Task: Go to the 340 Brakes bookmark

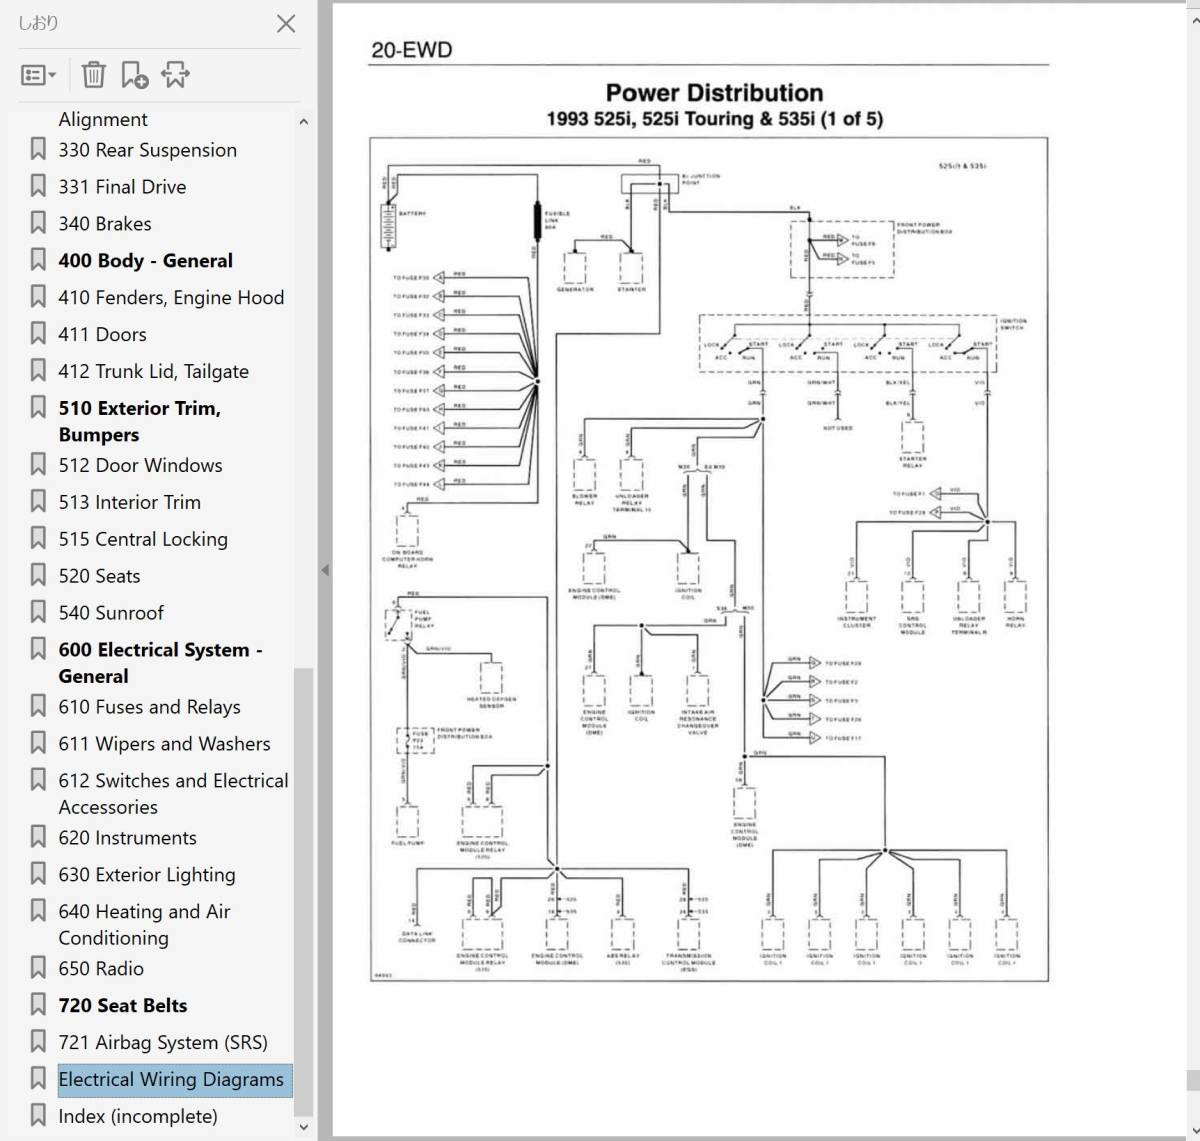Action: coord(105,224)
